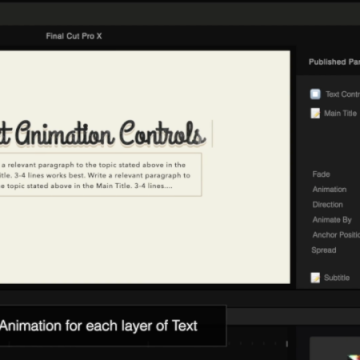This screenshot has width=360, height=360.
Task: Click the Main Title edit icon
Action: pos(315,113)
